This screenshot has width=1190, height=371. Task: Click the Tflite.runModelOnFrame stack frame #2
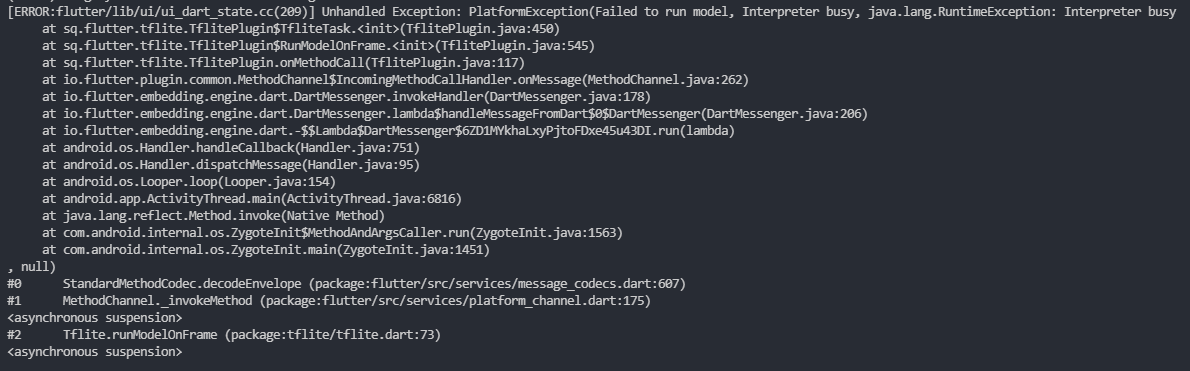click(224, 335)
